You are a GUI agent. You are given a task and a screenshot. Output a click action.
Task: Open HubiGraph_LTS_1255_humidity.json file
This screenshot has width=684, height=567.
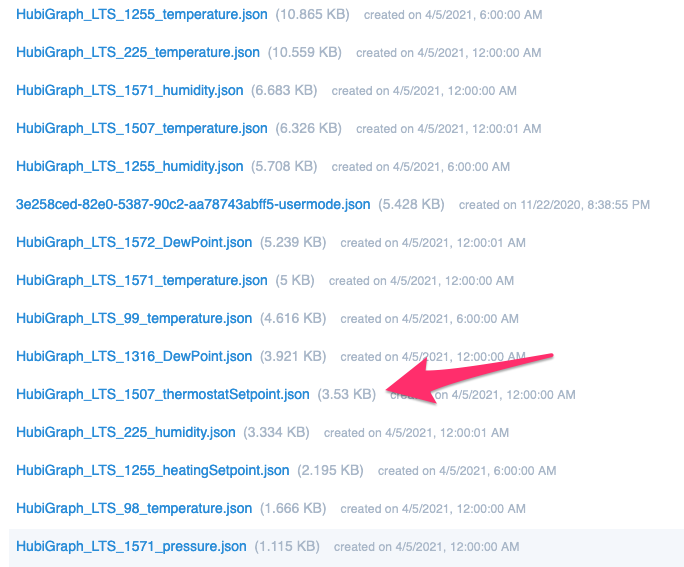[130, 167]
